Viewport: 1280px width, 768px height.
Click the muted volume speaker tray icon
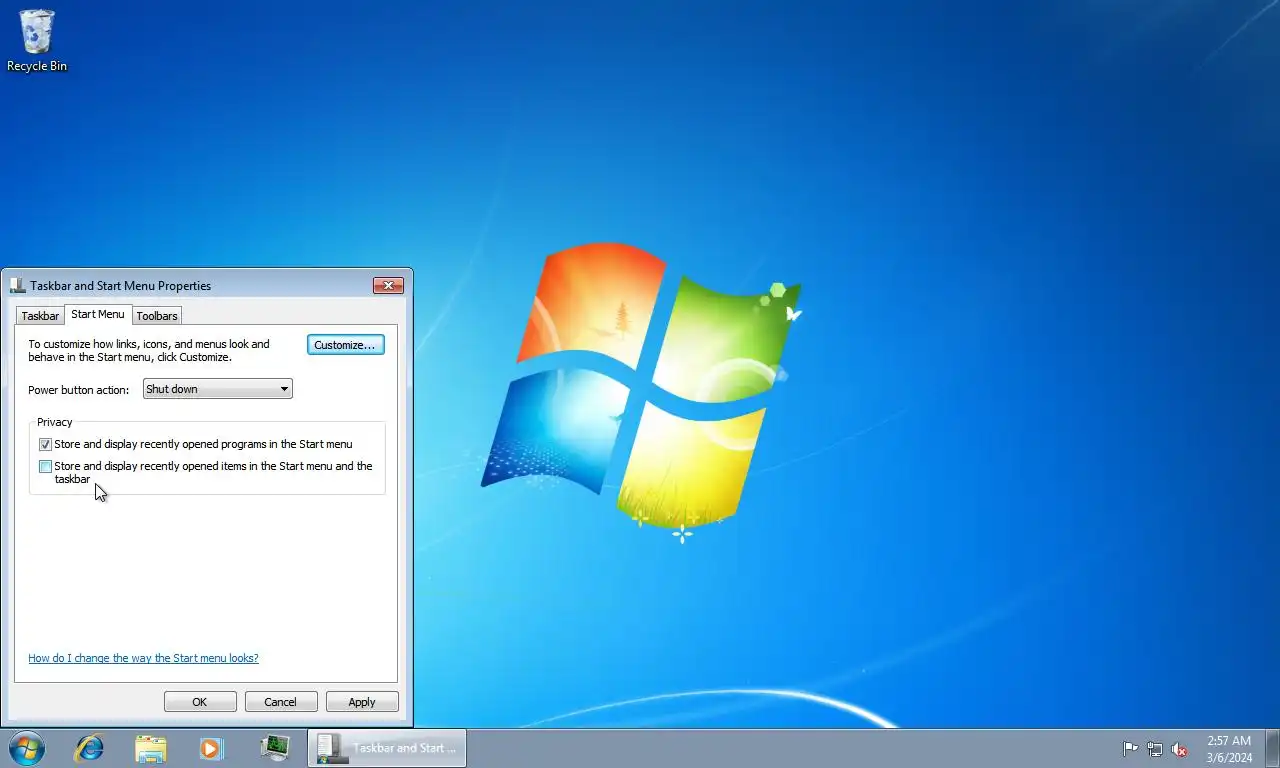click(x=1179, y=749)
